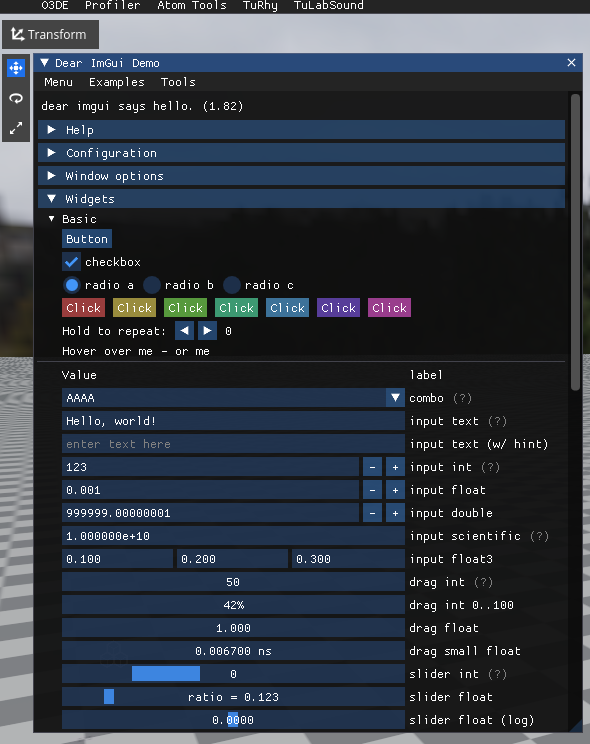Click the blue Button widget
The width and height of the screenshot is (590, 744).
[x=87, y=239]
